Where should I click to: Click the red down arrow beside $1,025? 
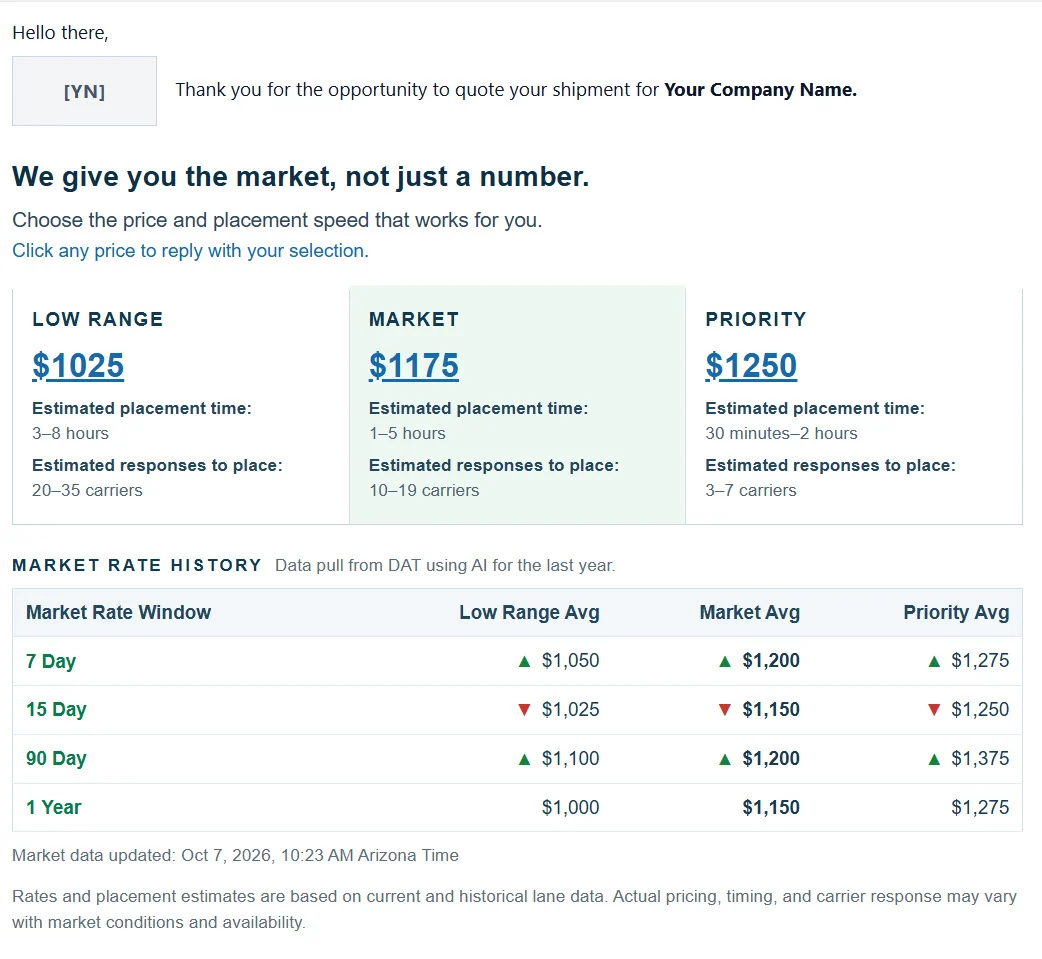[524, 710]
